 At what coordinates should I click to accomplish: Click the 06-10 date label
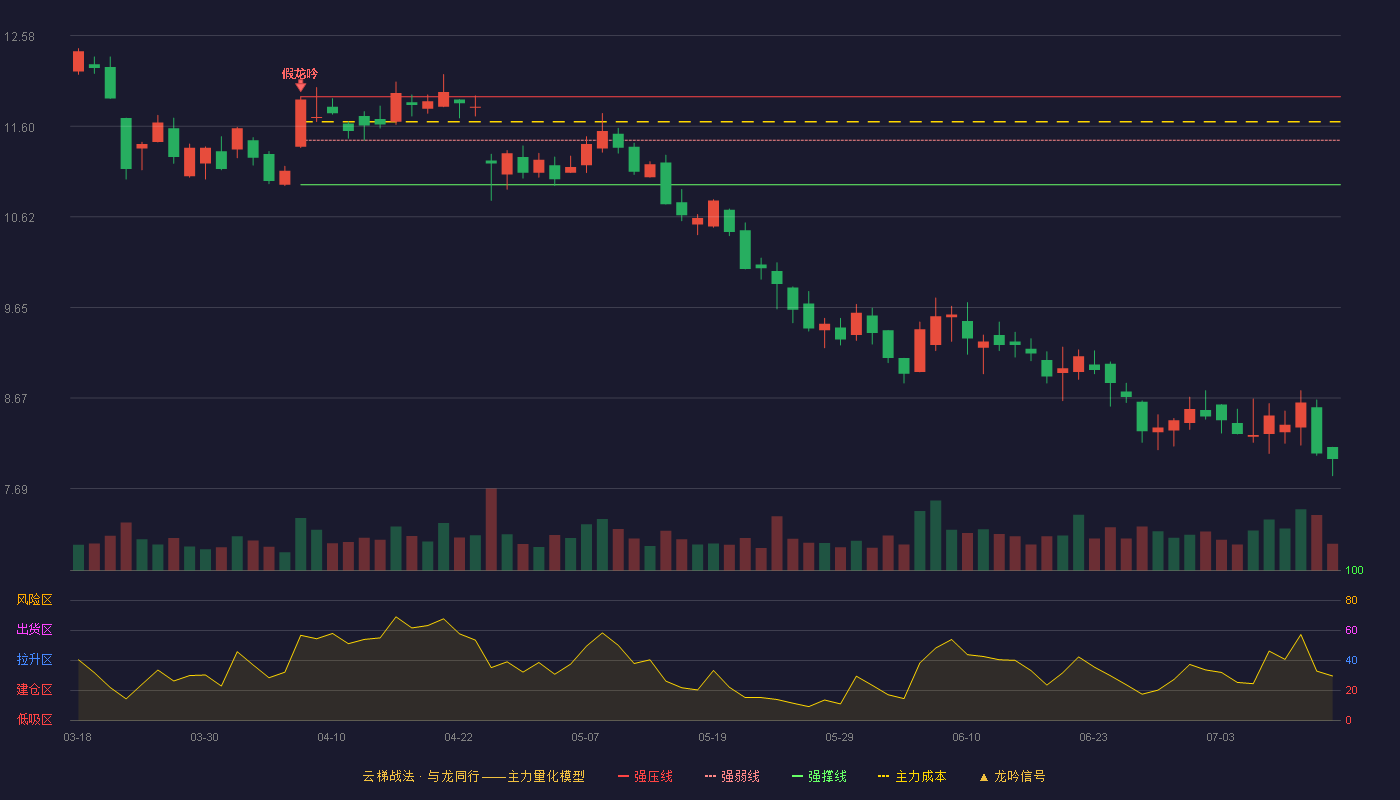point(966,737)
